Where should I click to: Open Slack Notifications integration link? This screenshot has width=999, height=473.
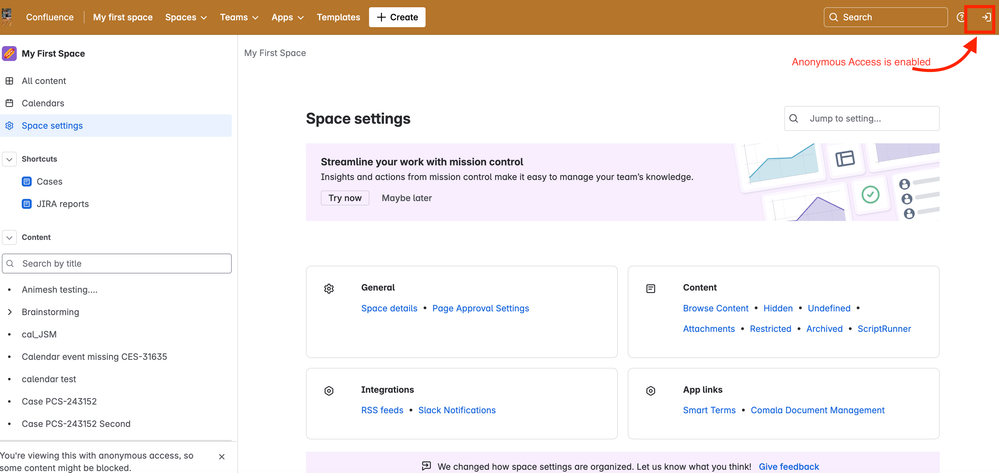[457, 410]
